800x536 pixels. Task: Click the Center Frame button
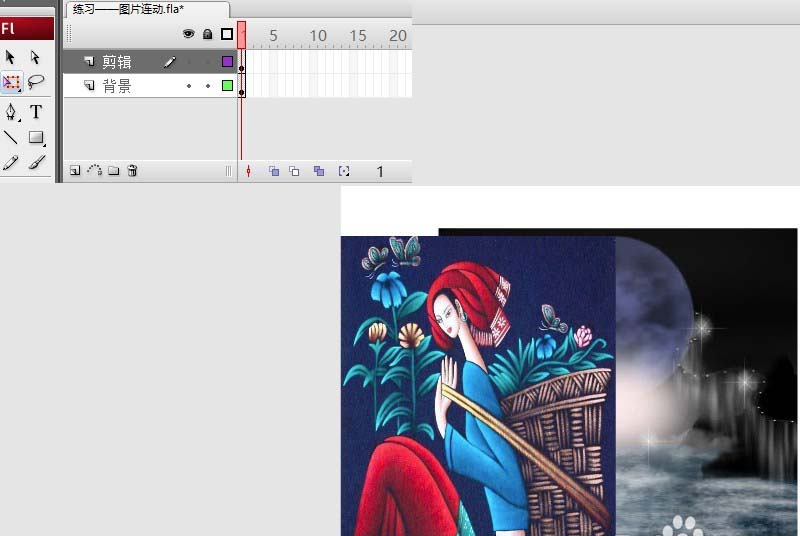click(x=248, y=171)
